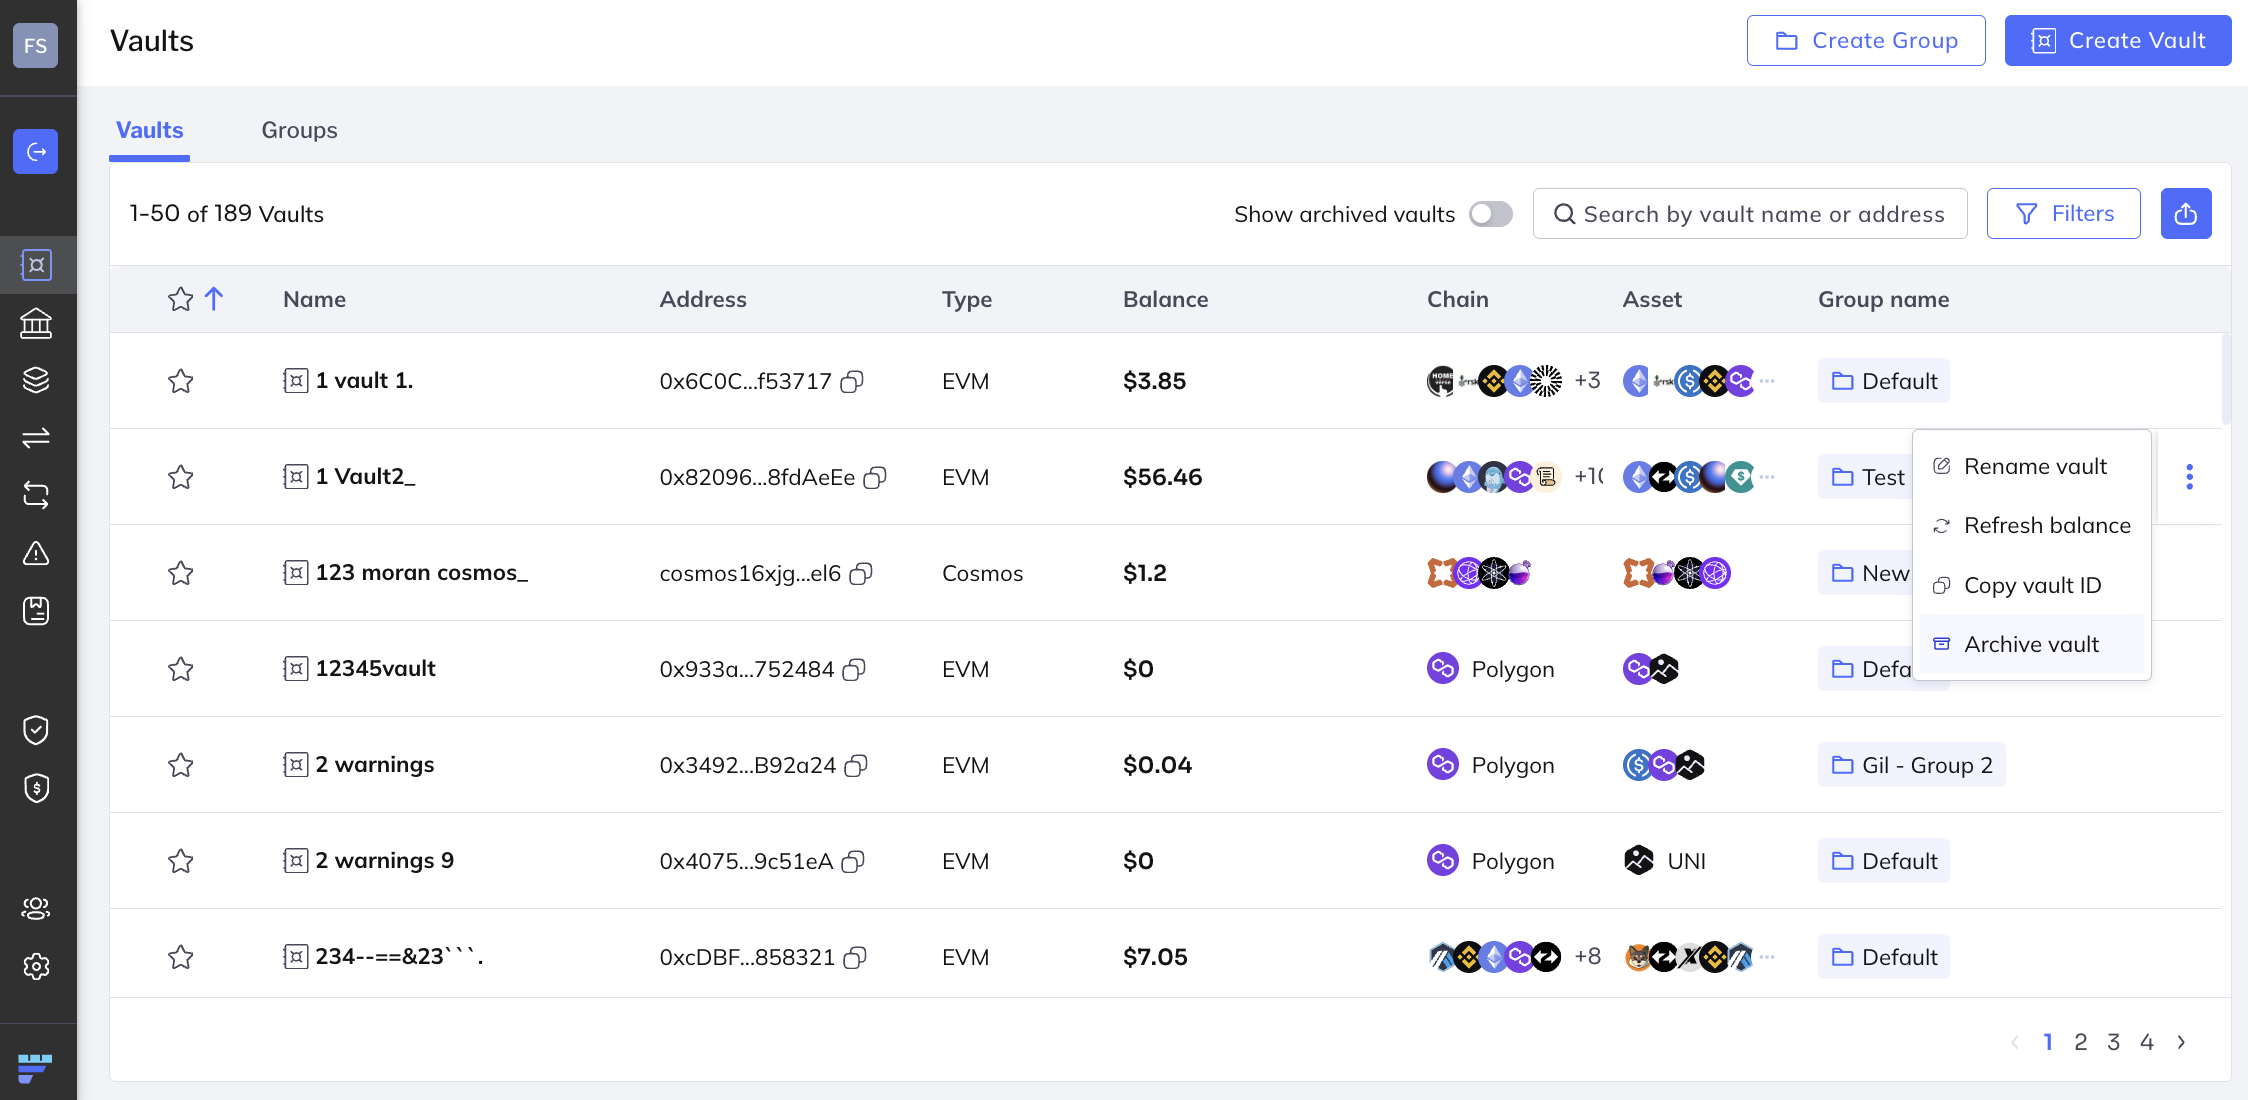Screen dimensions: 2248x1100
Task: Open the shield checkmark sidebar icon
Action: [36, 730]
